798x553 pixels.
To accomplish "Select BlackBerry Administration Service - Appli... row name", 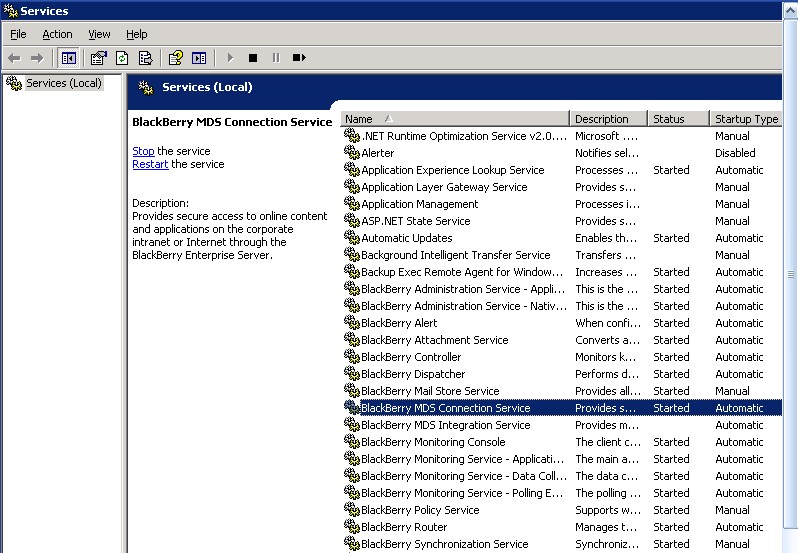I will (x=463, y=289).
